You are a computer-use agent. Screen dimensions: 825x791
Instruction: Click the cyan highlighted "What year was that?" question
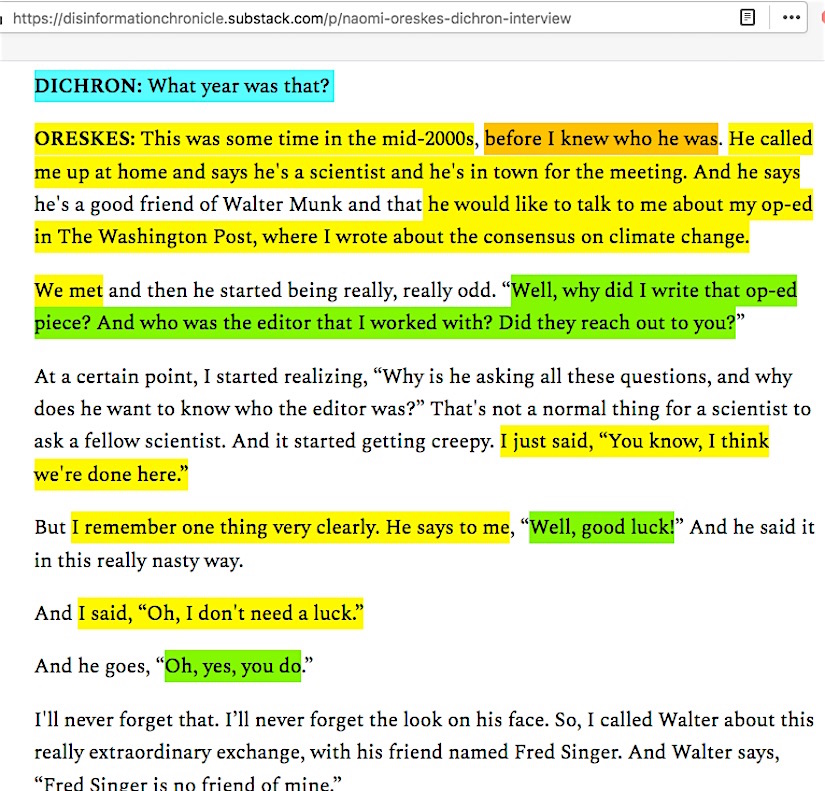[239, 86]
